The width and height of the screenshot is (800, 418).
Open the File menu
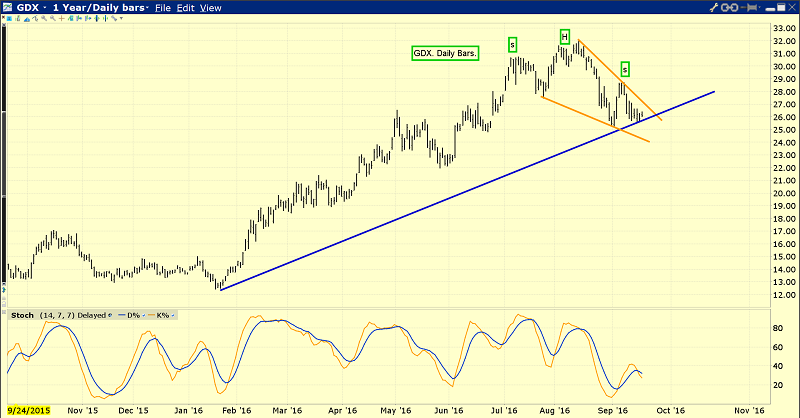[162, 7]
